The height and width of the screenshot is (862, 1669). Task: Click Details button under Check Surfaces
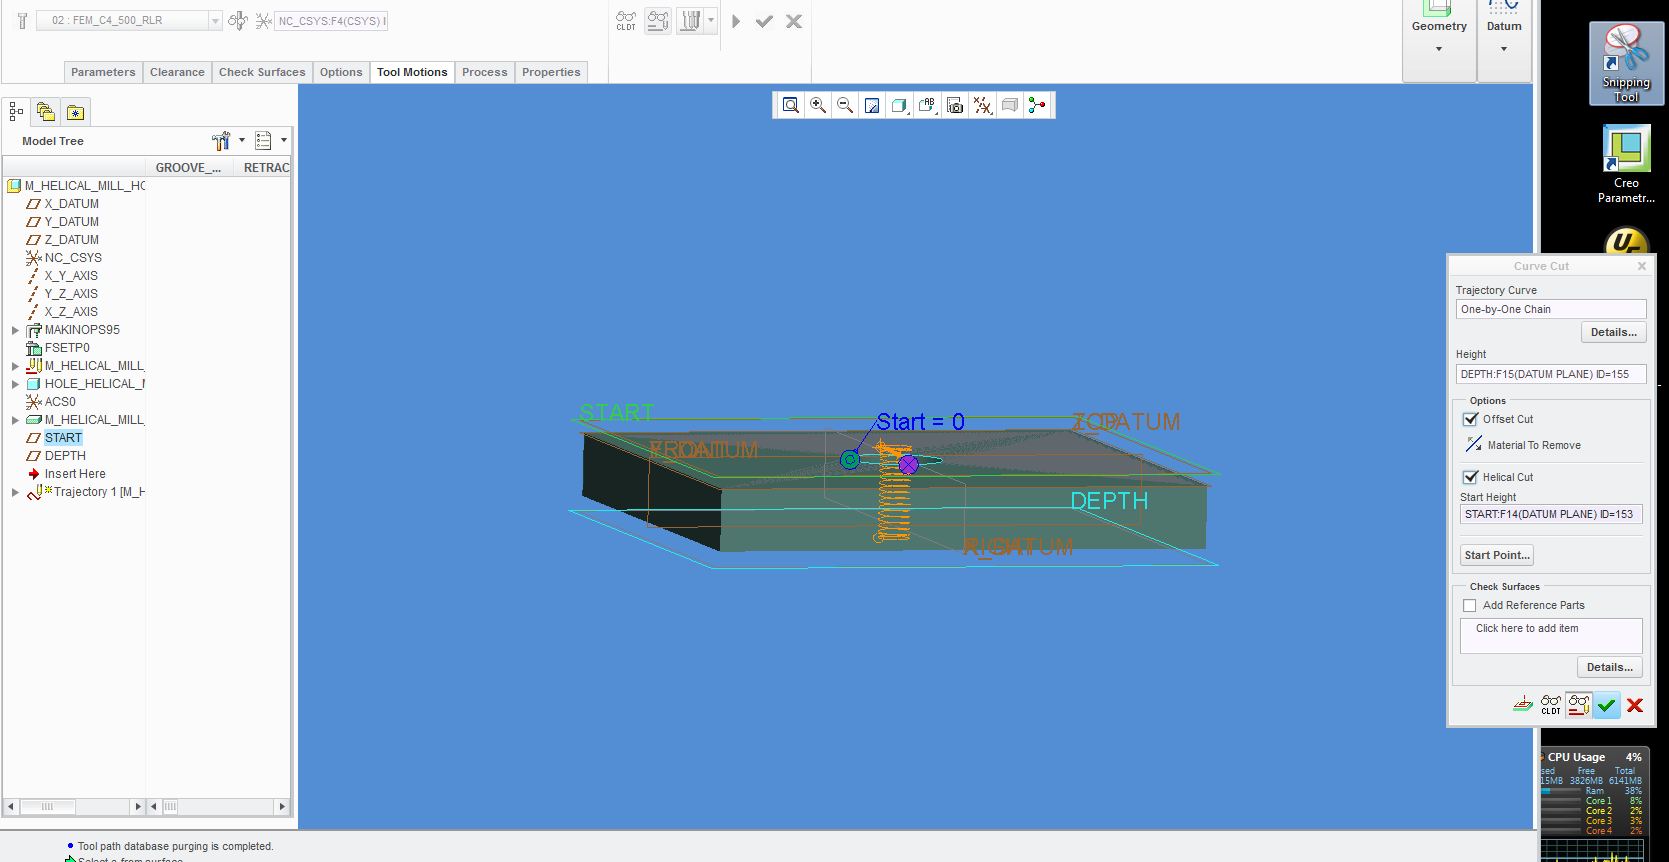1609,667
